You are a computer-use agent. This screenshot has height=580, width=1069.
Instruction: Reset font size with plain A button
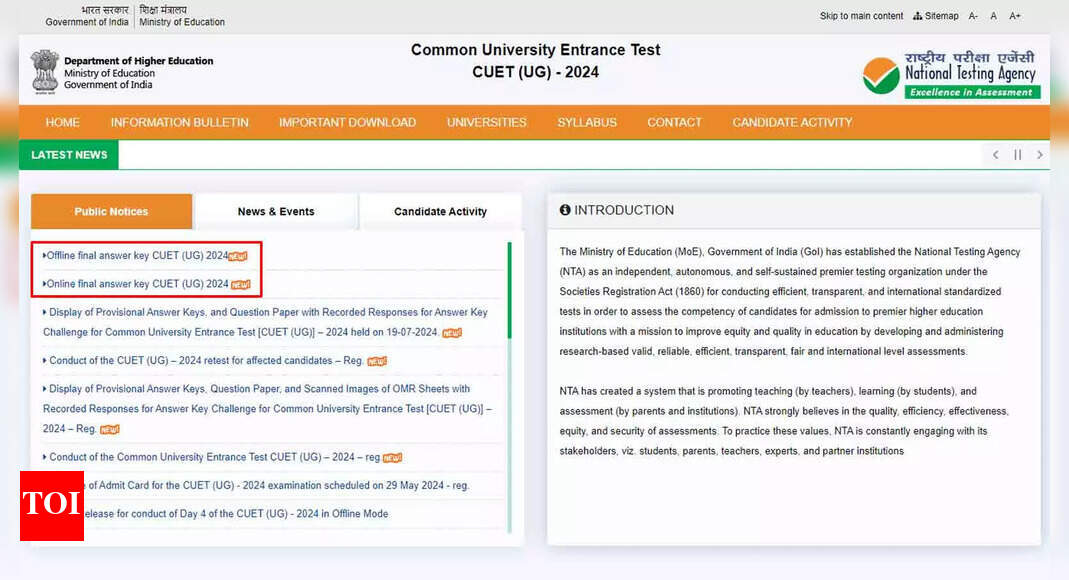993,16
